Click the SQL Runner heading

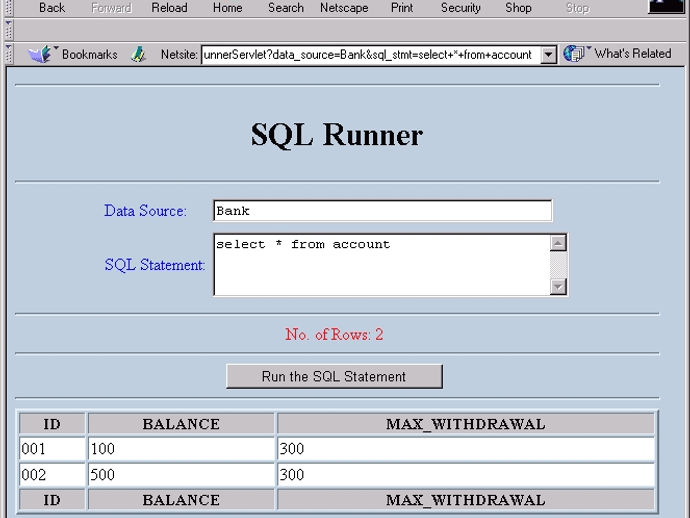[x=337, y=134]
